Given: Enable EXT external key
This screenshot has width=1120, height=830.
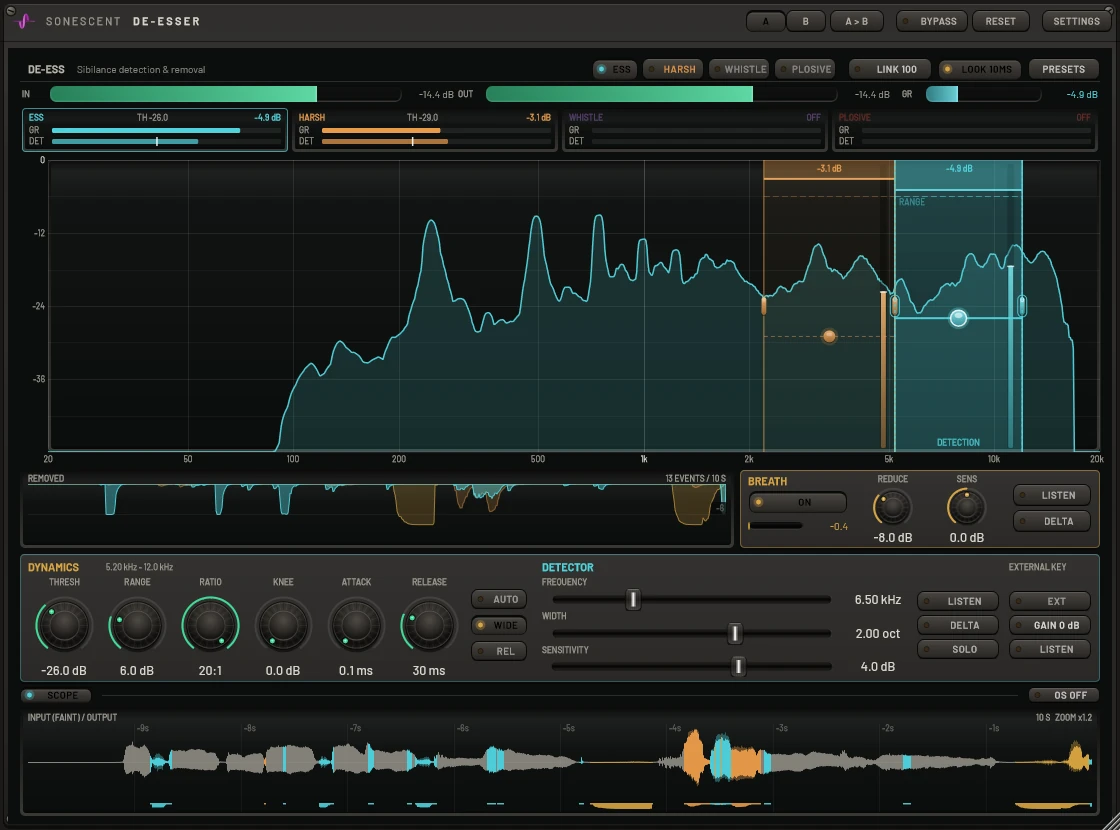Looking at the screenshot, I should pos(1049,601).
